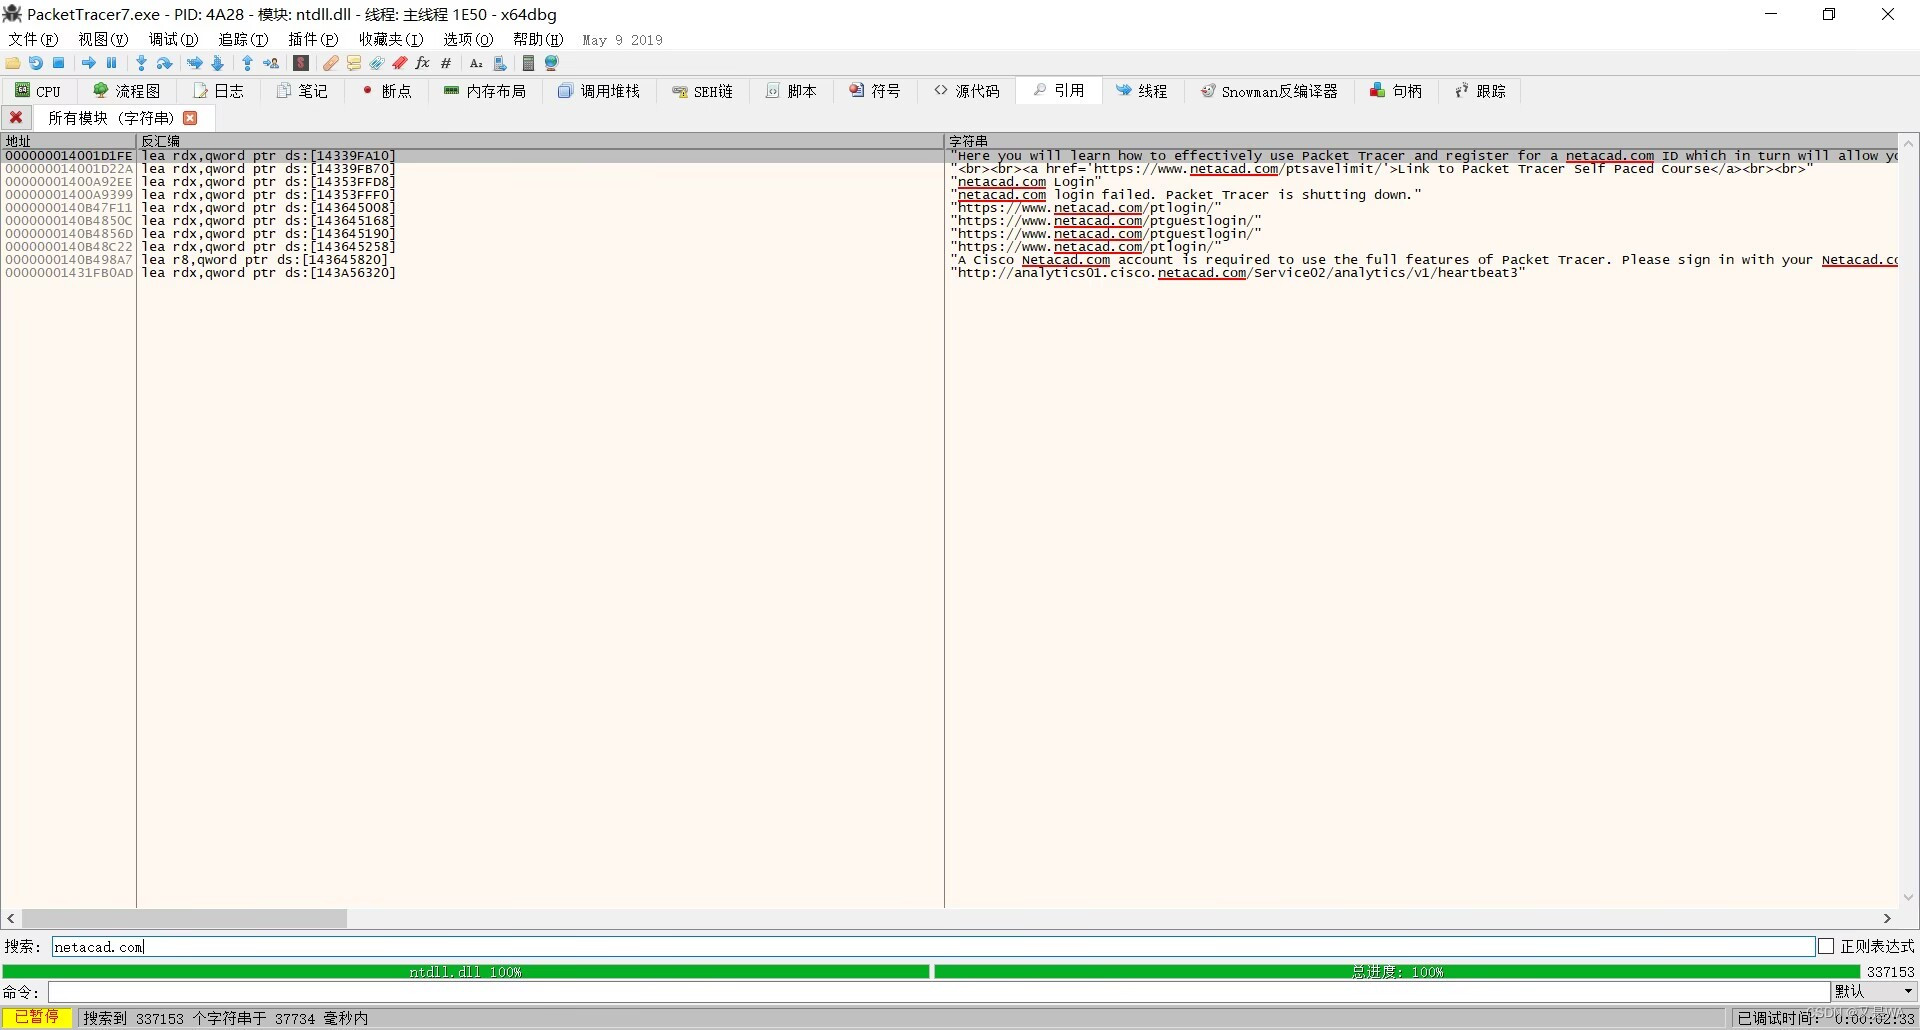Click the 命令 command input field
The width and height of the screenshot is (1920, 1030).
(x=939, y=991)
